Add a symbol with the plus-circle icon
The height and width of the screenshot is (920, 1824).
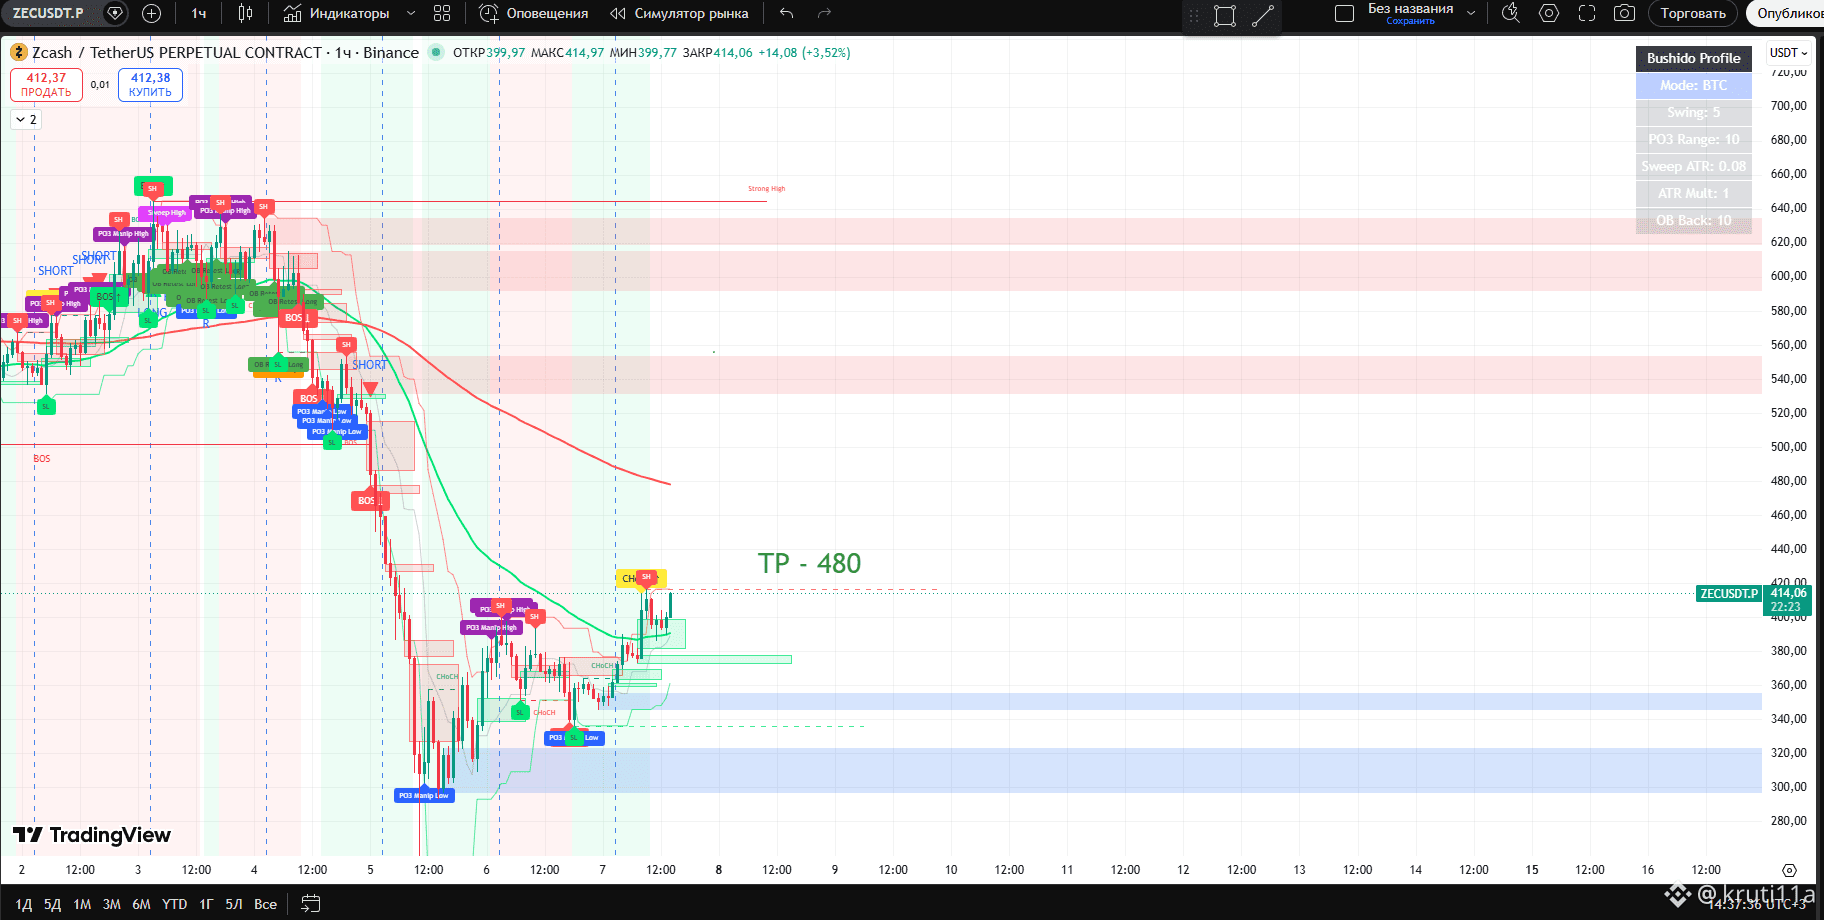152,13
